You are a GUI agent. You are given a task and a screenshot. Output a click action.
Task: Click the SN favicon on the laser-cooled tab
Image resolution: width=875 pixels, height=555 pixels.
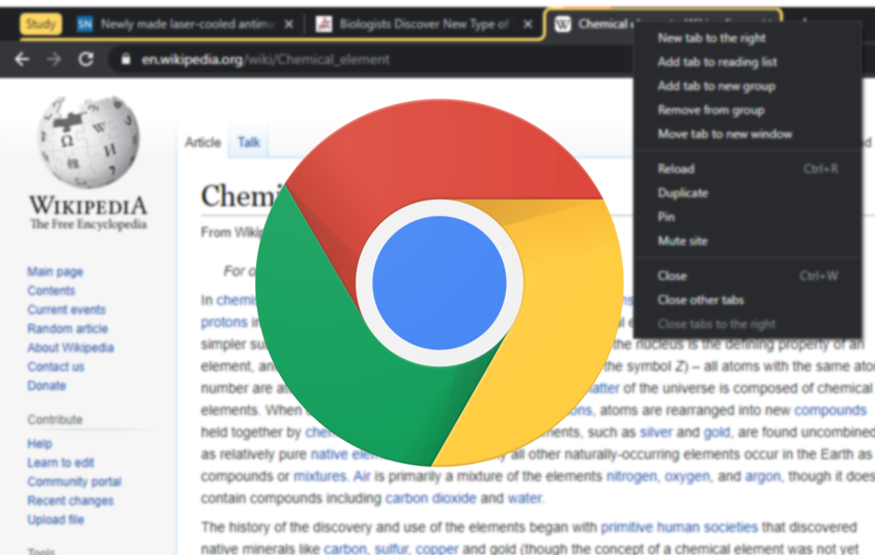click(85, 24)
